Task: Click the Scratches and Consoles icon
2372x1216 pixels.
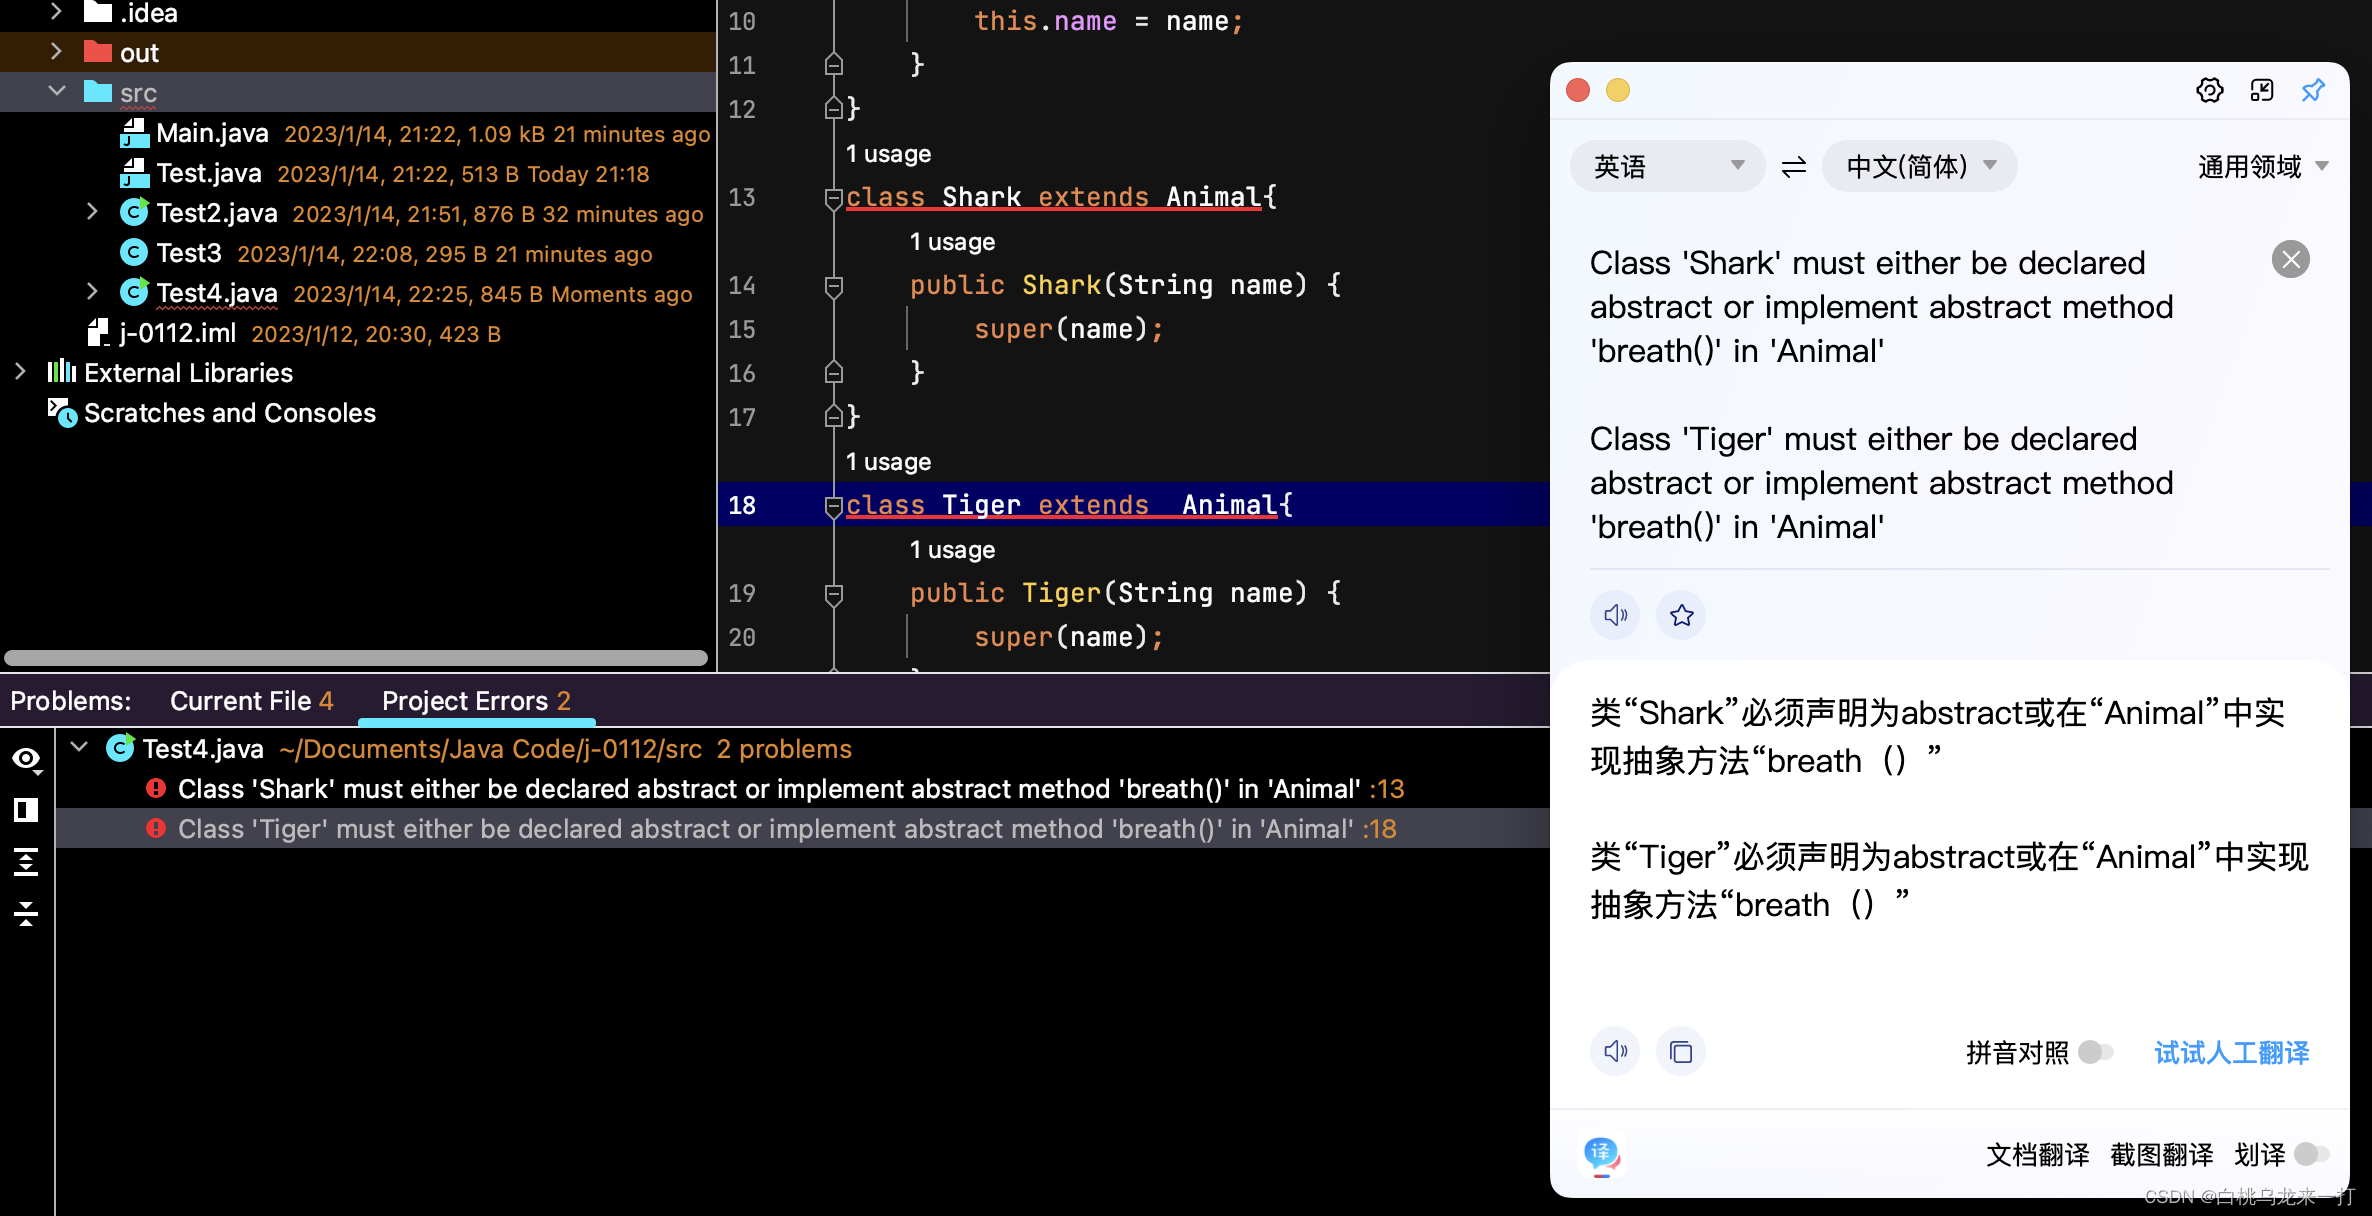Action: (x=62, y=413)
